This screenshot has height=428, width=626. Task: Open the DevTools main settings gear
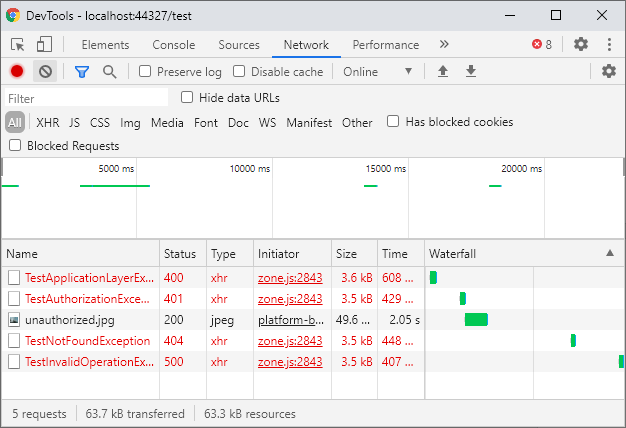581,44
